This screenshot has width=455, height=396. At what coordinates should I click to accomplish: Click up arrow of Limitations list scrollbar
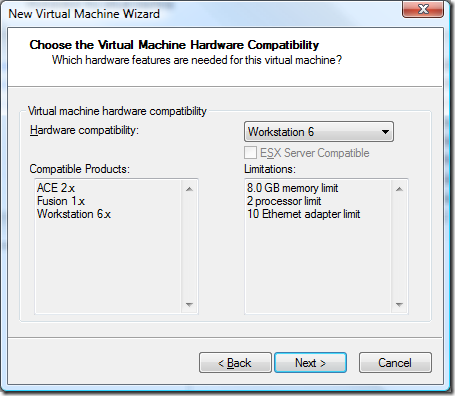pos(399,189)
